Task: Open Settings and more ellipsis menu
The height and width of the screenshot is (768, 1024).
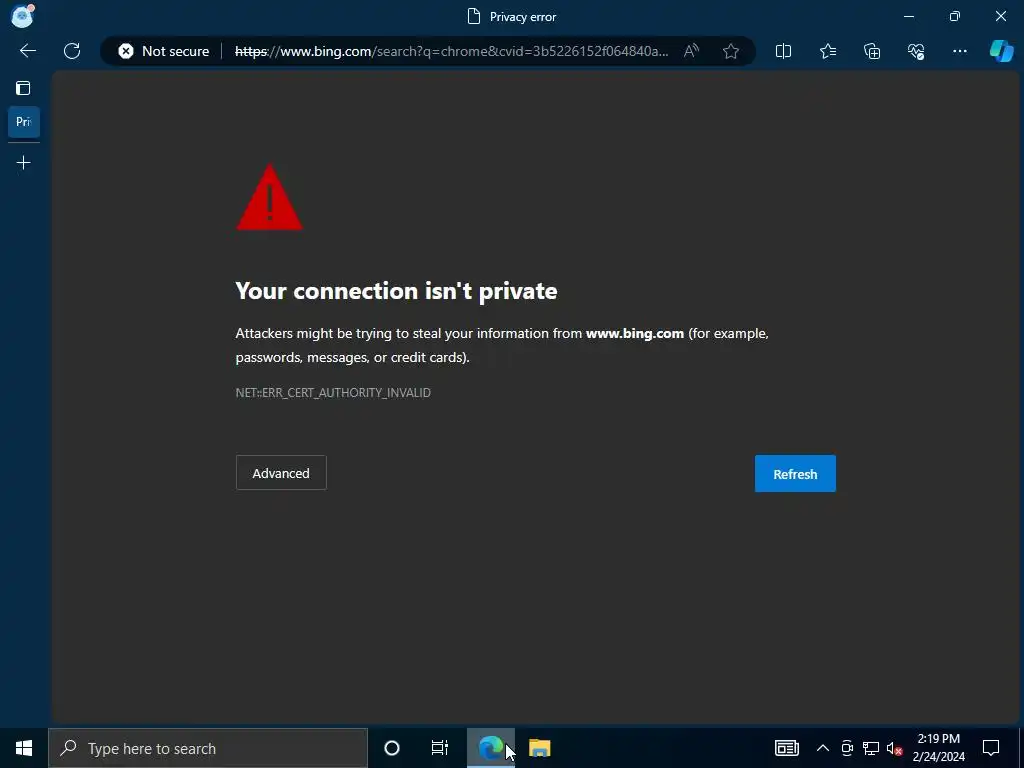Action: 959,51
